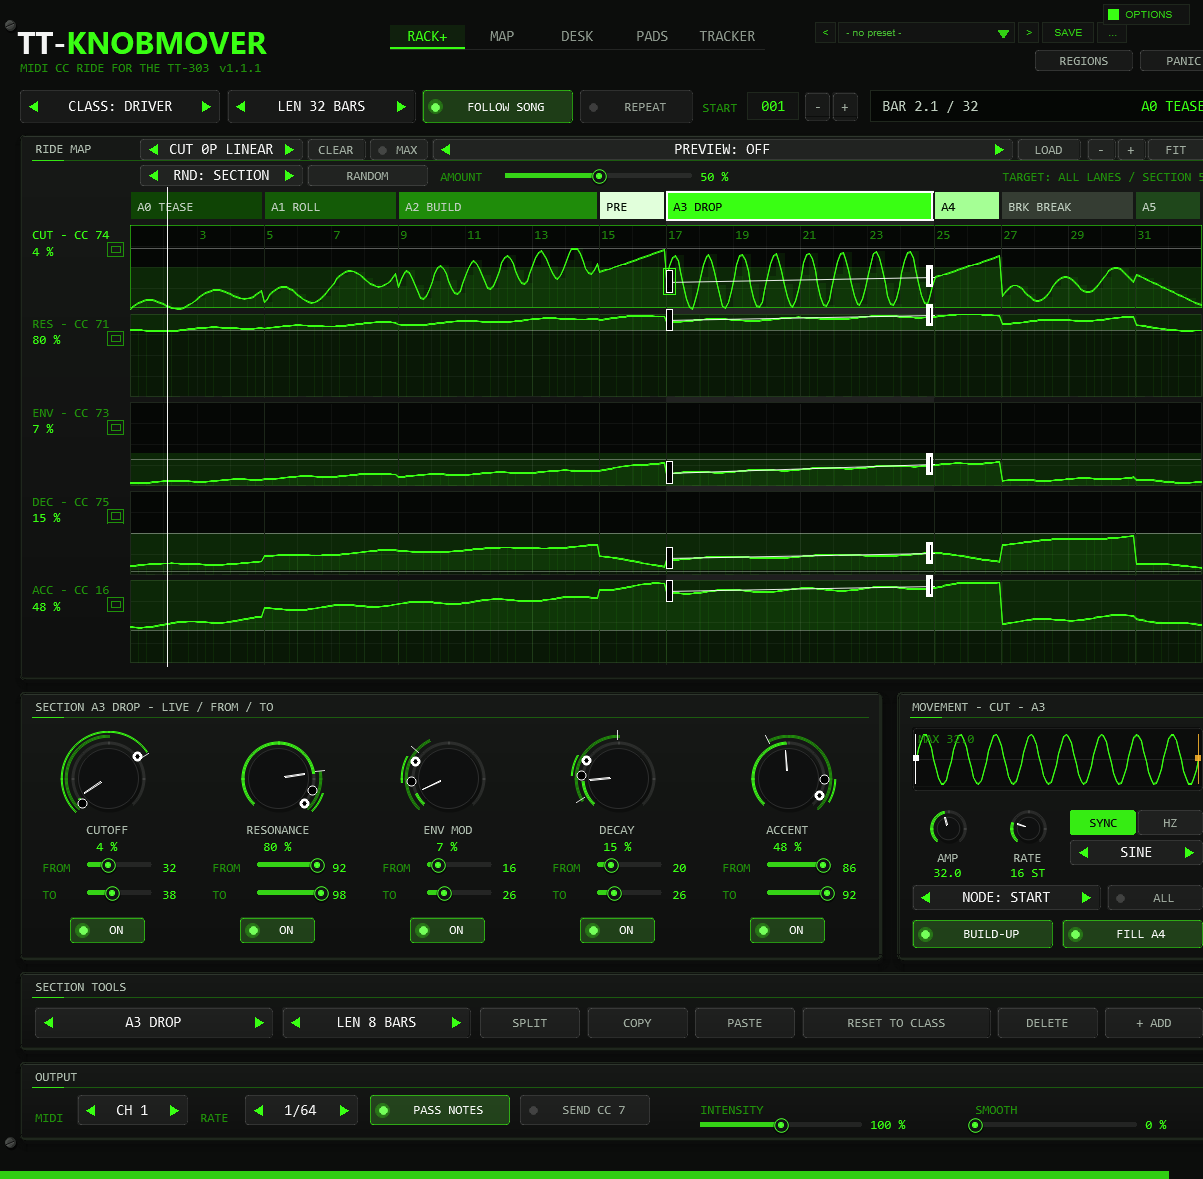The image size is (1203, 1179).
Task: Switch to the DESK tab
Action: (577, 37)
